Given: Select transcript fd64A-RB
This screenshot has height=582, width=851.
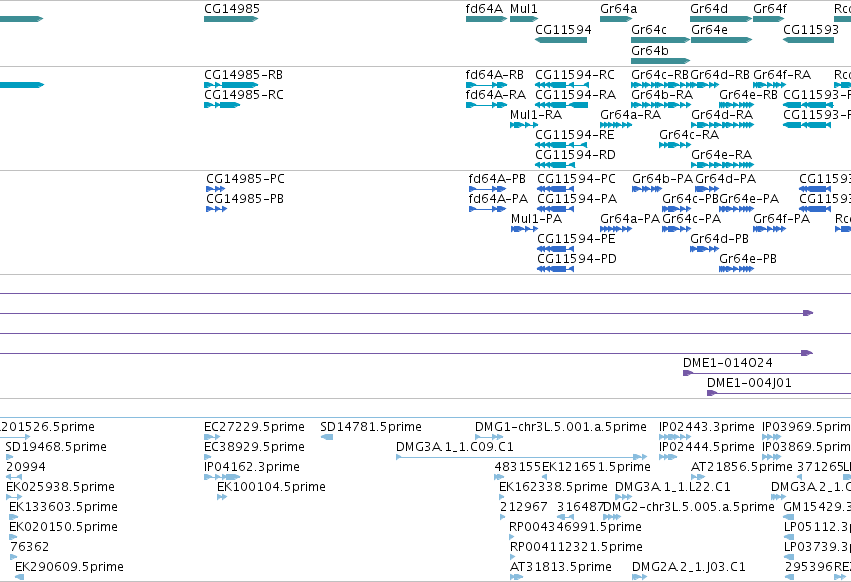Looking at the screenshot, I should tap(486, 85).
